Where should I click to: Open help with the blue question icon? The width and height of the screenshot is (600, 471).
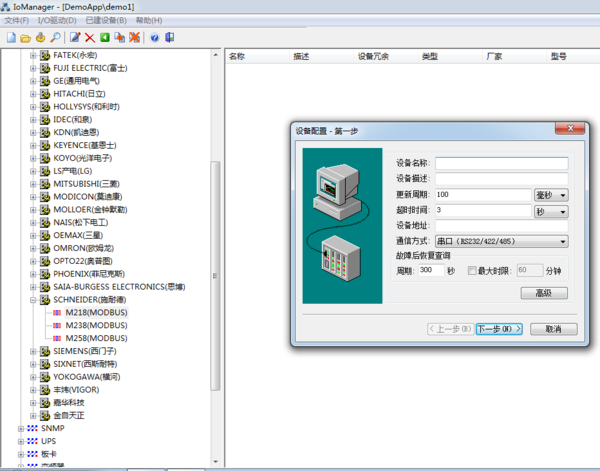coord(155,37)
